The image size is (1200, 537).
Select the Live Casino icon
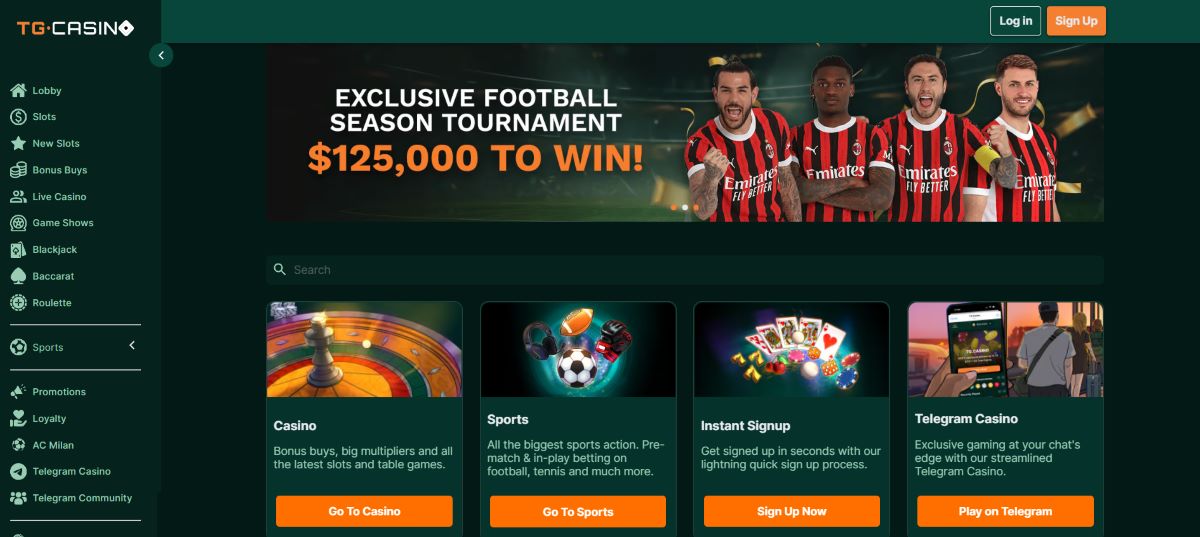[18, 197]
